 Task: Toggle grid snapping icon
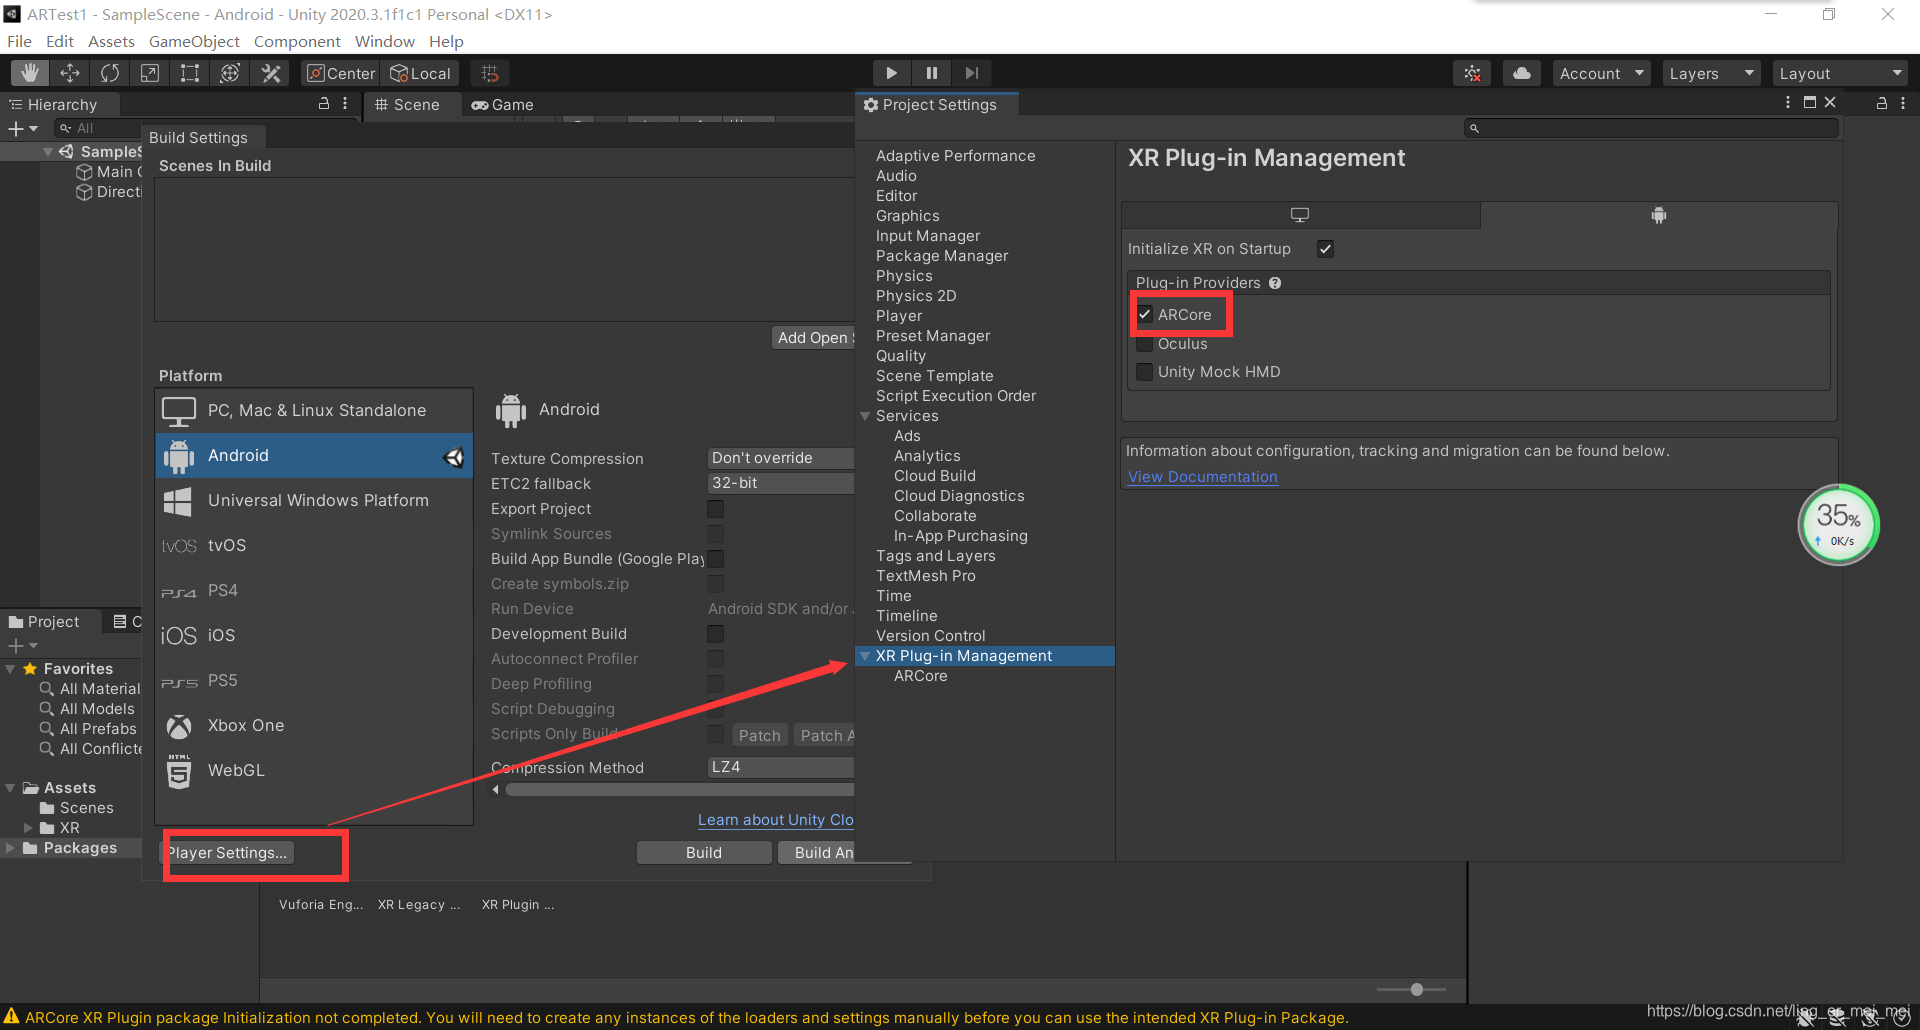[x=490, y=73]
